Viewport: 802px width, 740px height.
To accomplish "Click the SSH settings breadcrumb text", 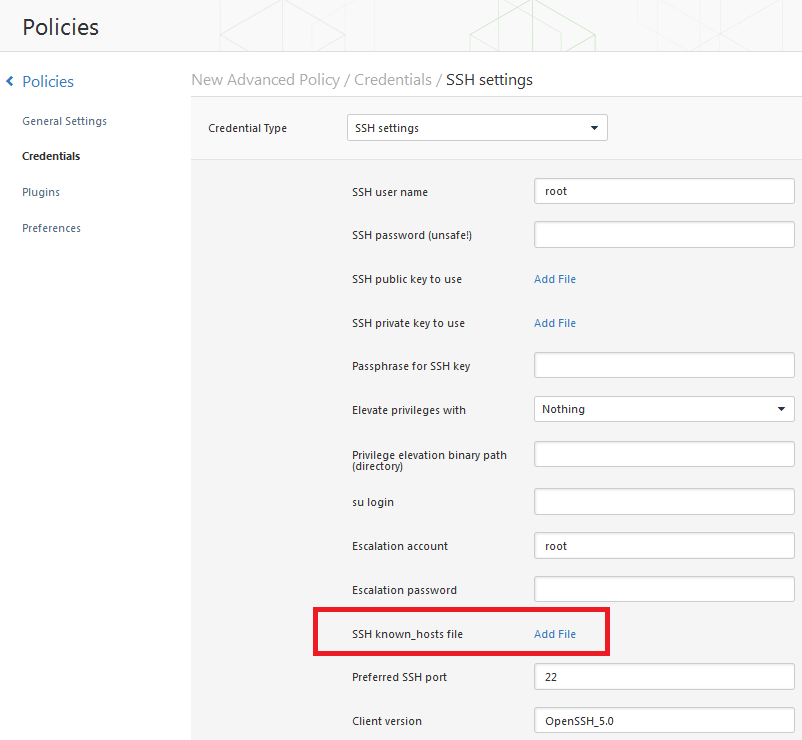I will pyautogui.click(x=489, y=80).
